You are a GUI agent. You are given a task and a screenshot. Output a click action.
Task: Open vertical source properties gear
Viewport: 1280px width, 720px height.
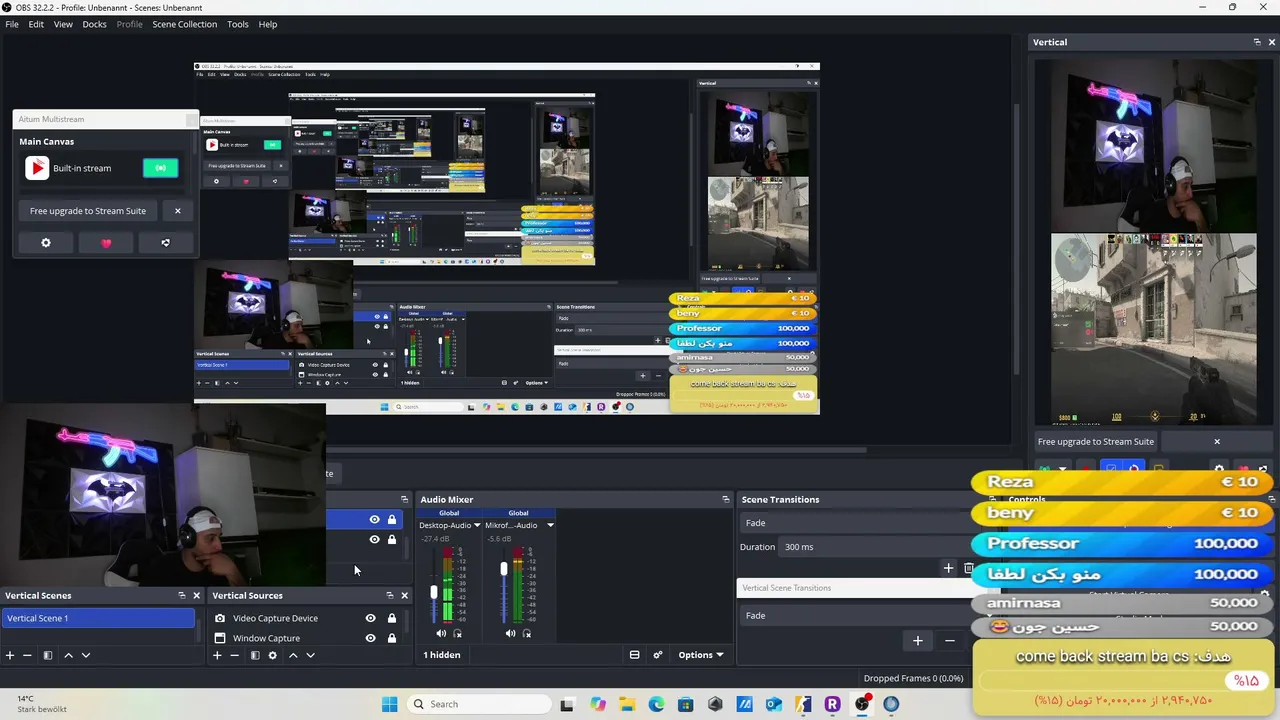[272, 655]
